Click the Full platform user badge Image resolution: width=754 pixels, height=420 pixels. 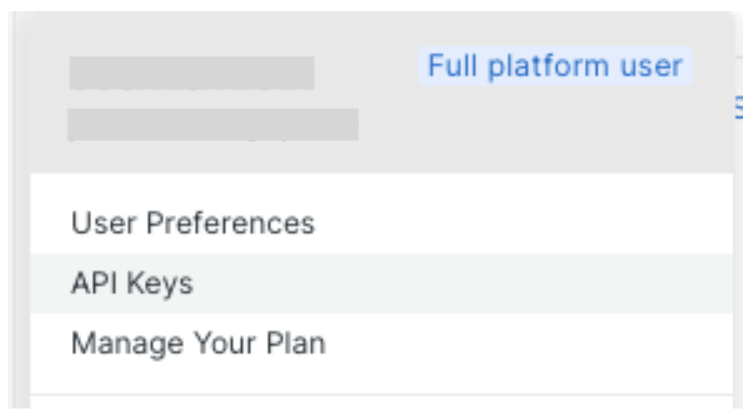pyautogui.click(x=555, y=67)
